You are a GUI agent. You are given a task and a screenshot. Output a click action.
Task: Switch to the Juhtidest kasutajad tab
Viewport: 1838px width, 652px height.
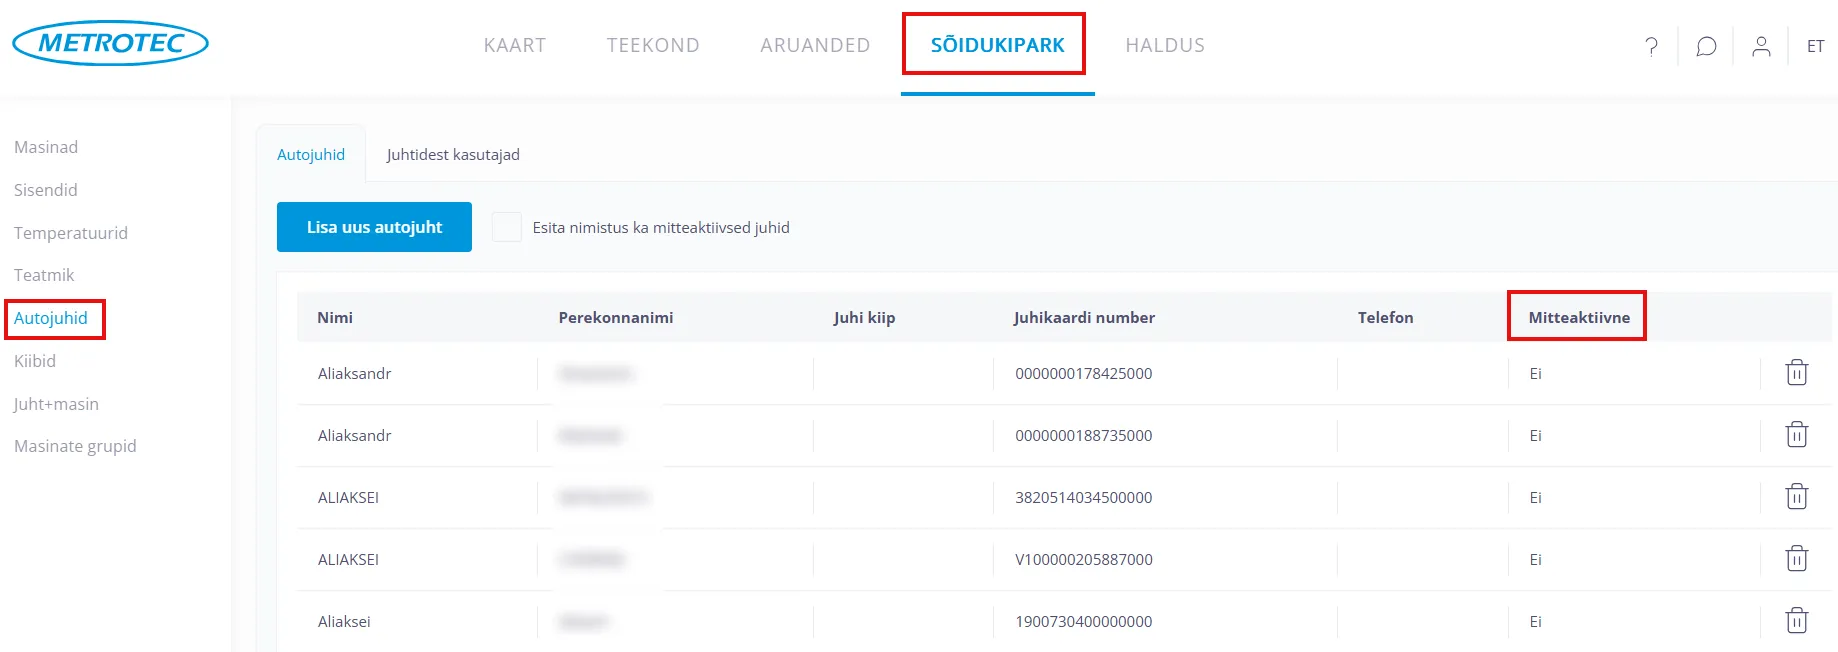[453, 154]
